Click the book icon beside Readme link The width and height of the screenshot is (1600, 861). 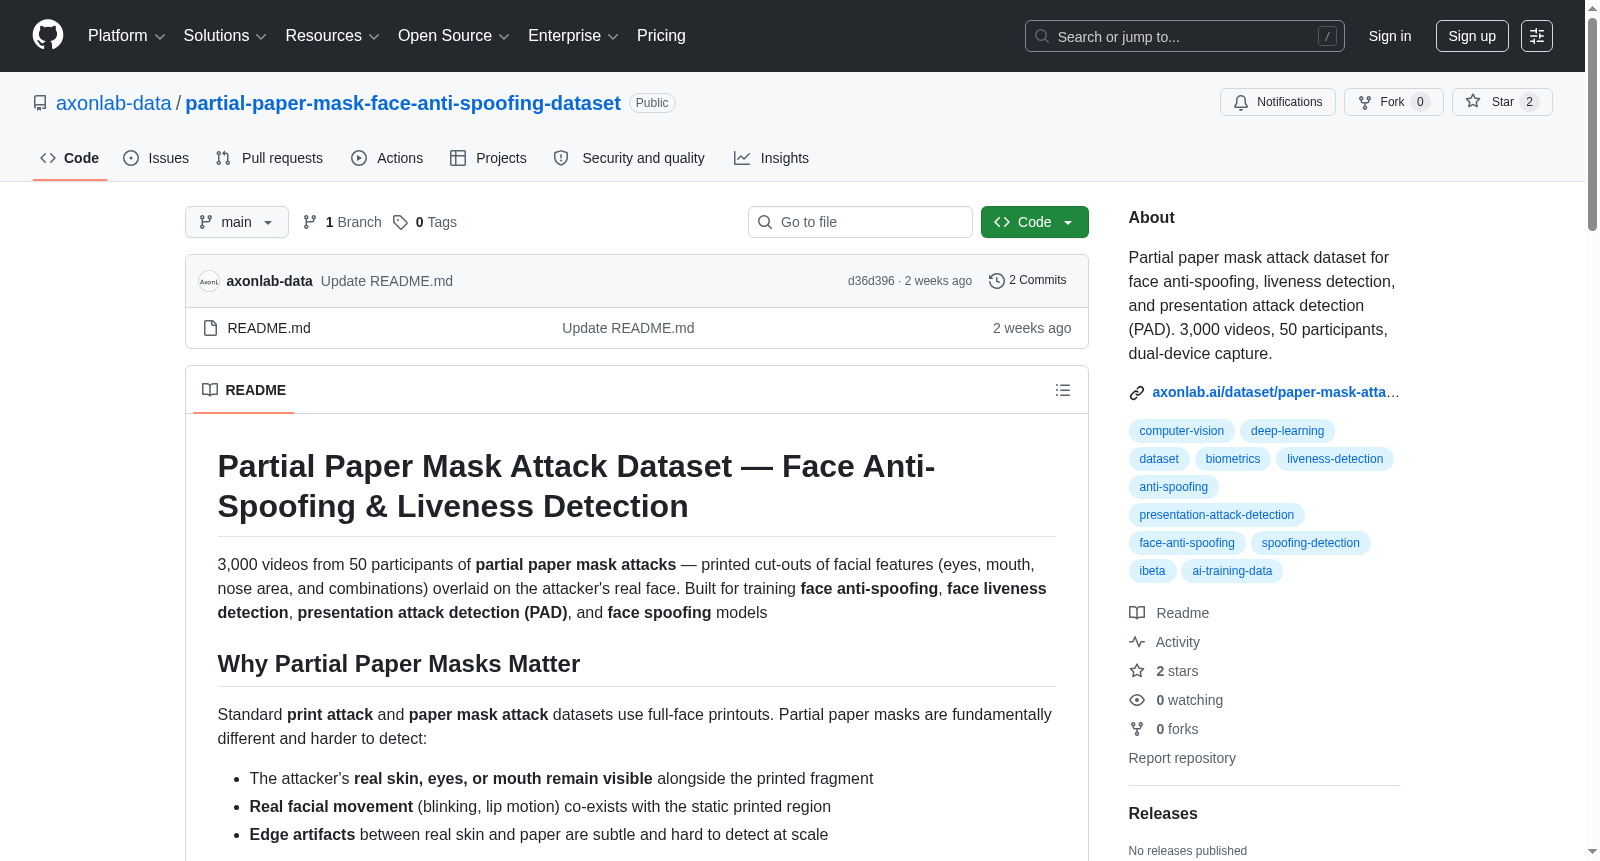point(1137,613)
